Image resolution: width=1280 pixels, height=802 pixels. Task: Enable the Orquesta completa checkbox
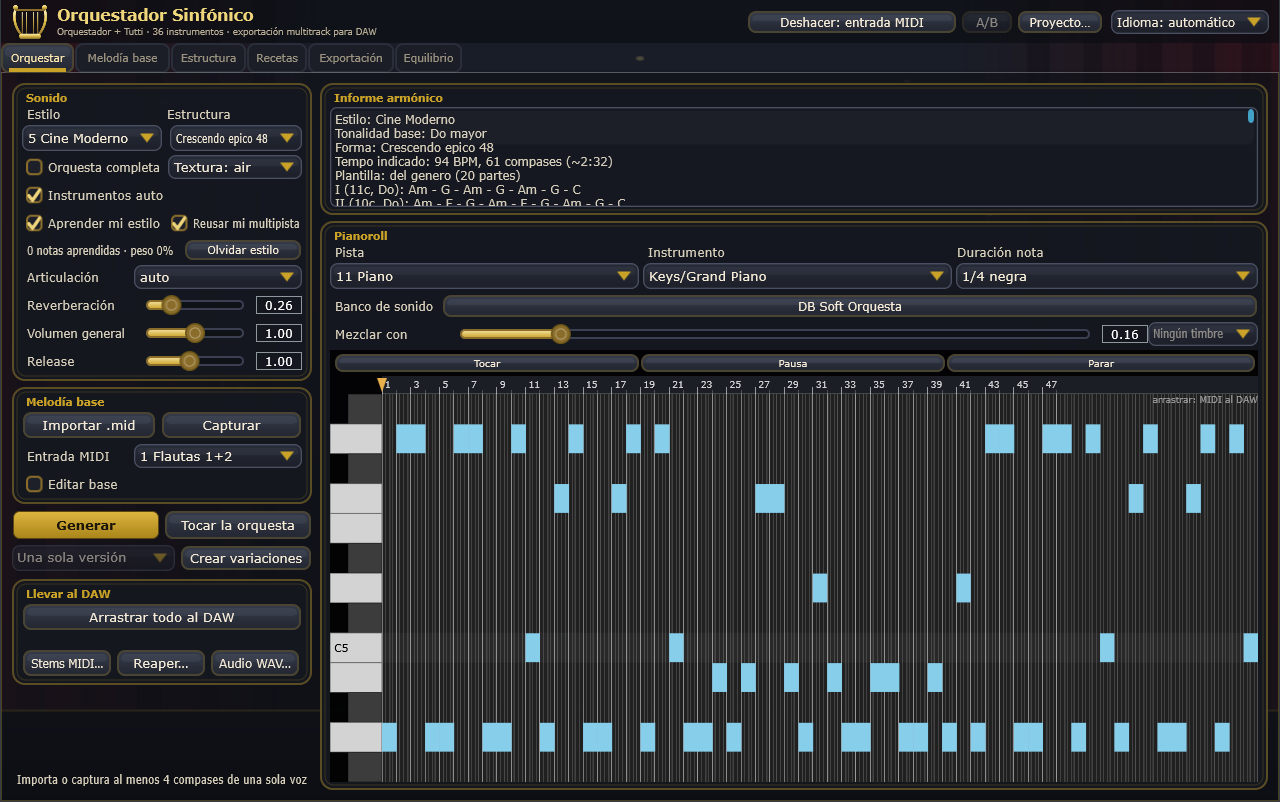[34, 167]
